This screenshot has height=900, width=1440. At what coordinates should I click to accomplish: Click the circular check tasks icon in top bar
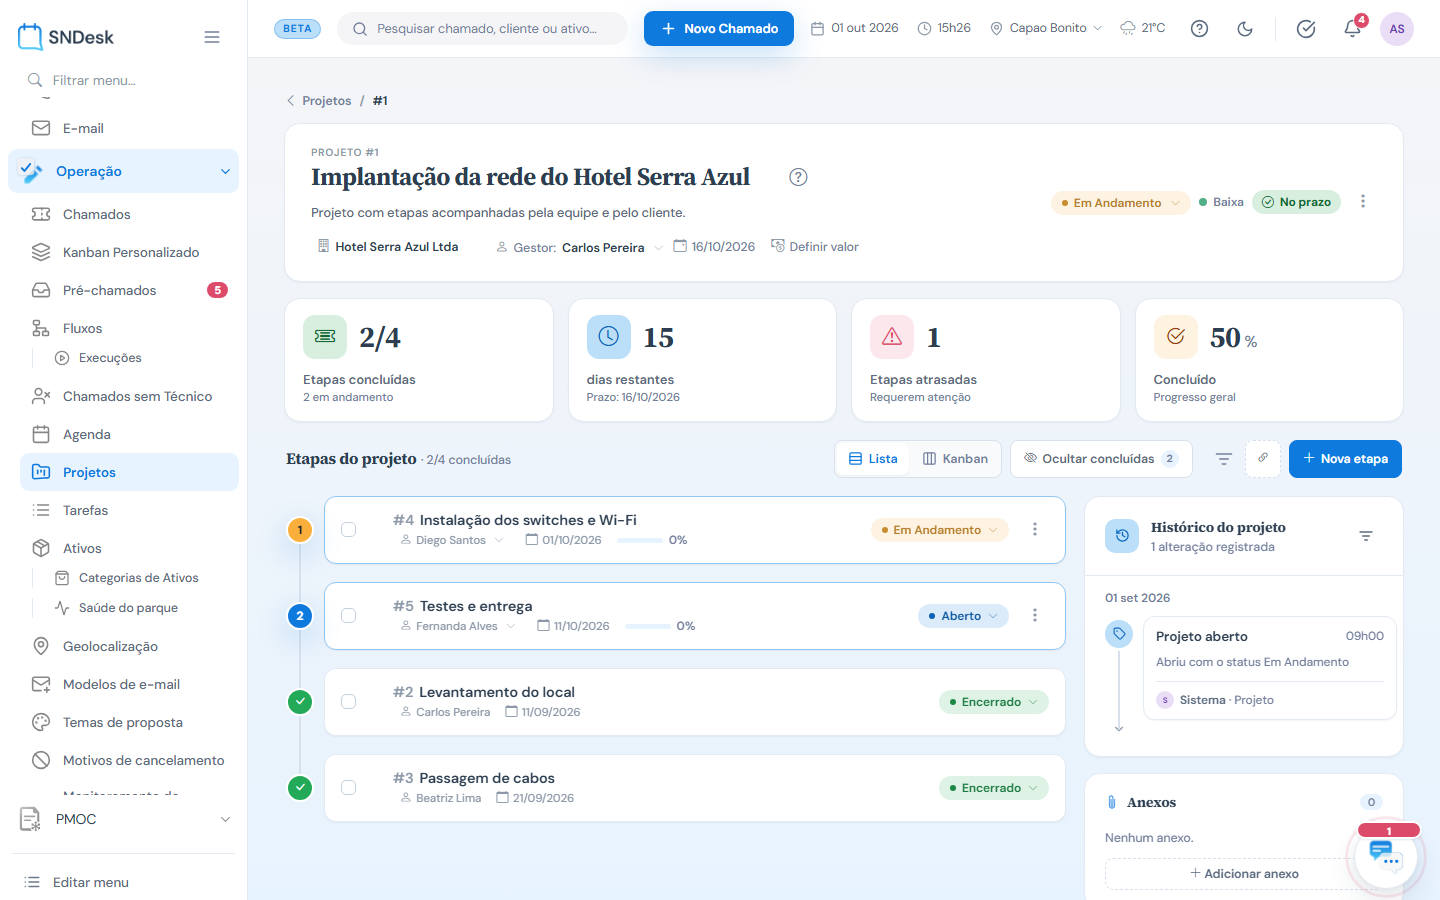point(1306,29)
